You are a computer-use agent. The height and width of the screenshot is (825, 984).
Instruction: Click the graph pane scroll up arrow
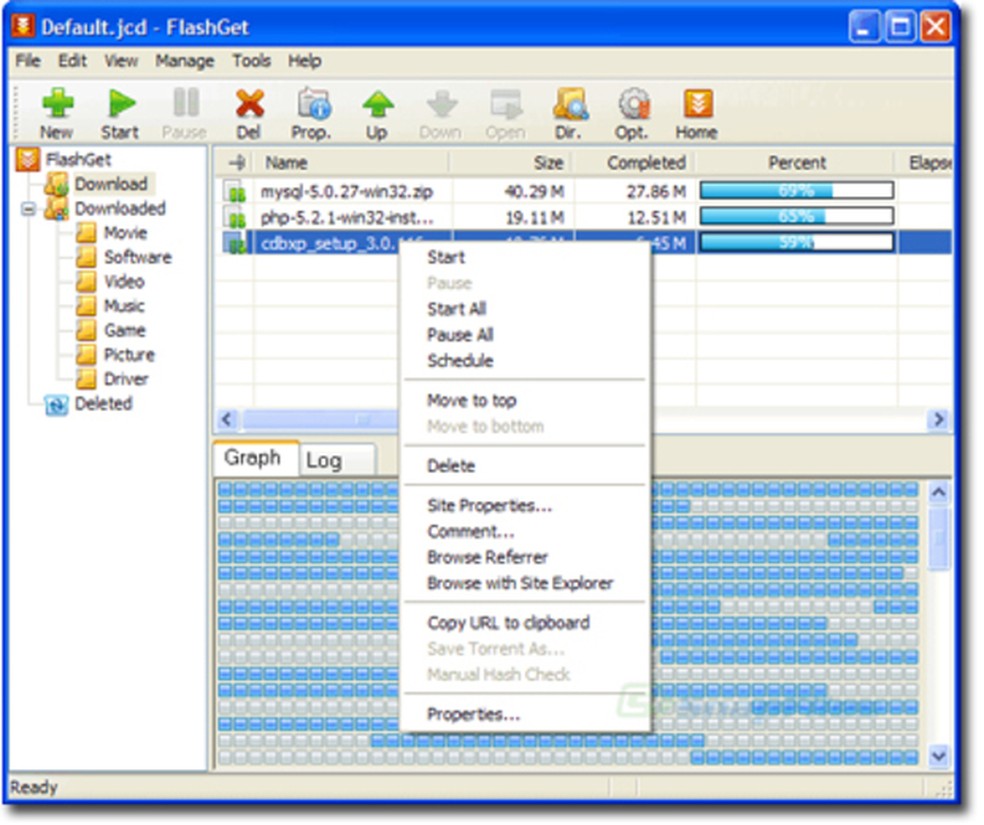click(938, 492)
